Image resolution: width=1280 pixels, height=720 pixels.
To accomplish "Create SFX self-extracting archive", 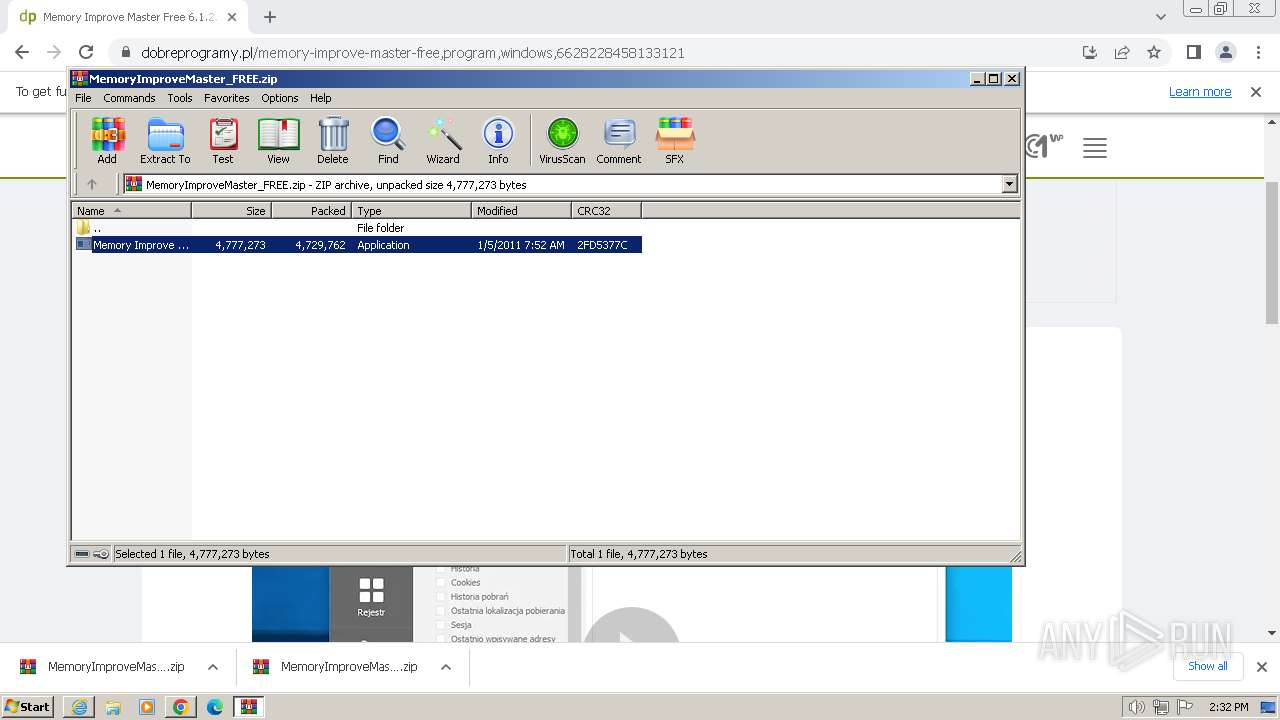I will point(675,140).
